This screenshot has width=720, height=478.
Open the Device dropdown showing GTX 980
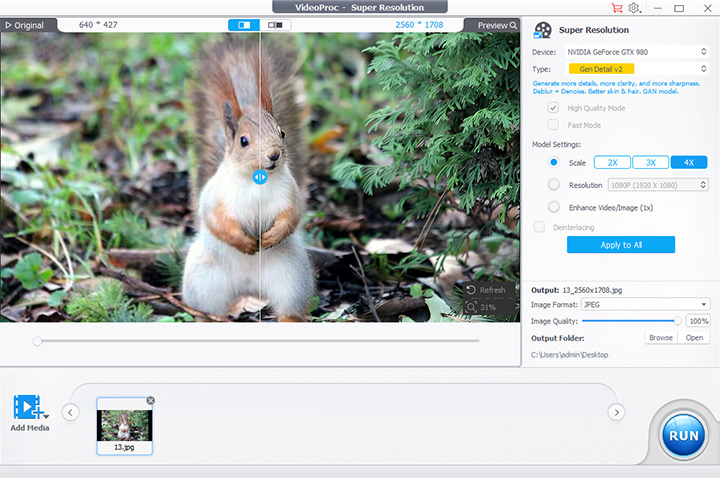631,51
